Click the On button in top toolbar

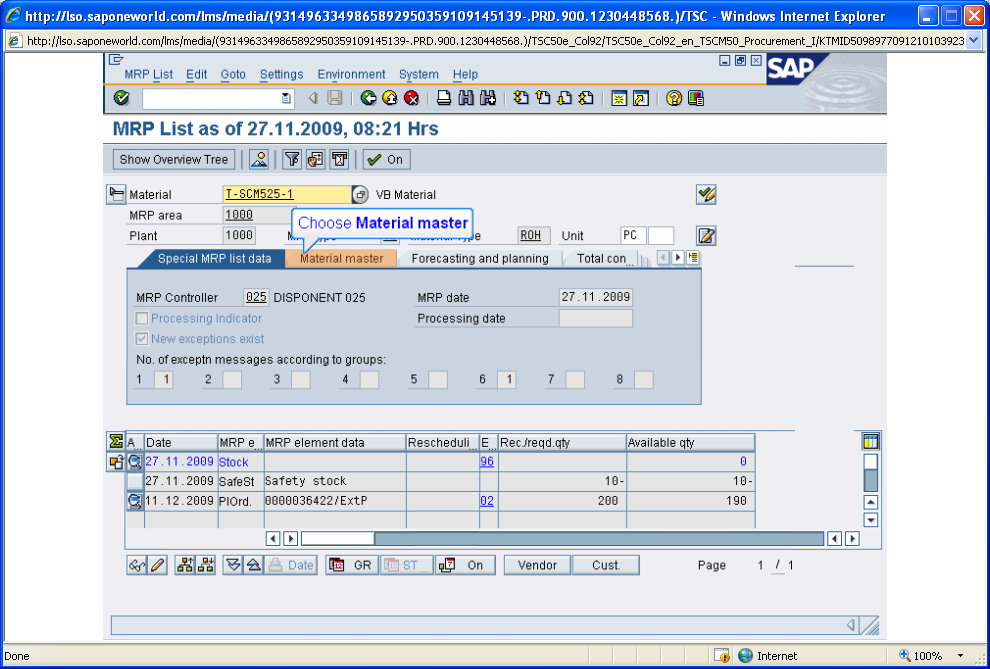[x=387, y=159]
